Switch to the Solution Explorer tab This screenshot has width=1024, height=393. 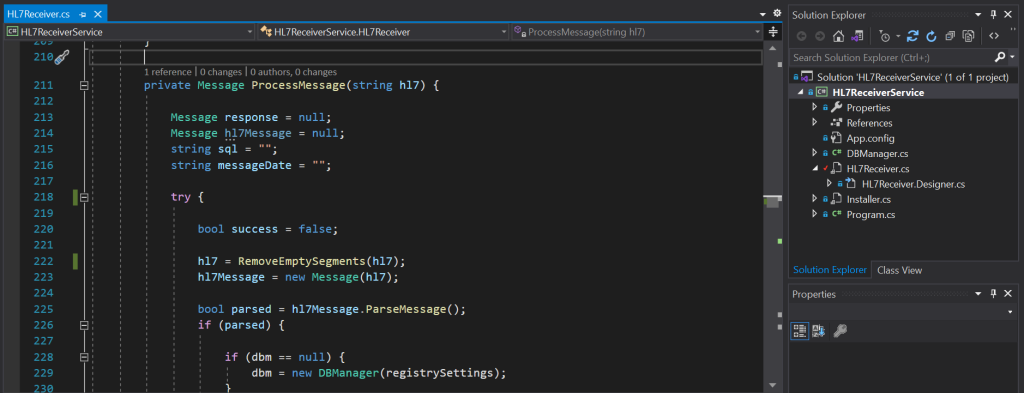(x=829, y=270)
